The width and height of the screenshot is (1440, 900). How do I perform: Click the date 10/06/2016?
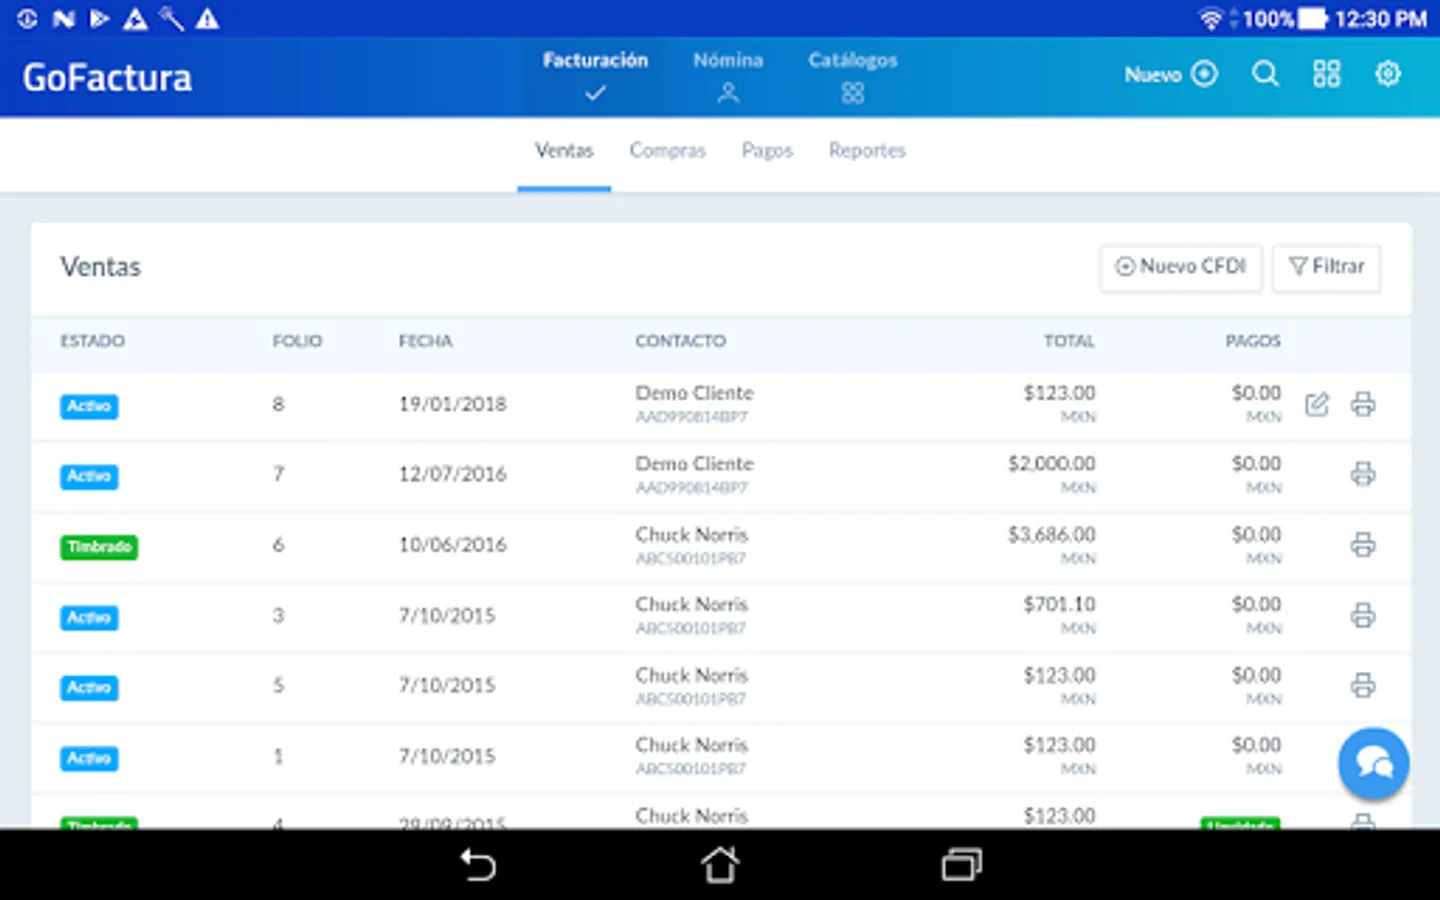tap(453, 545)
